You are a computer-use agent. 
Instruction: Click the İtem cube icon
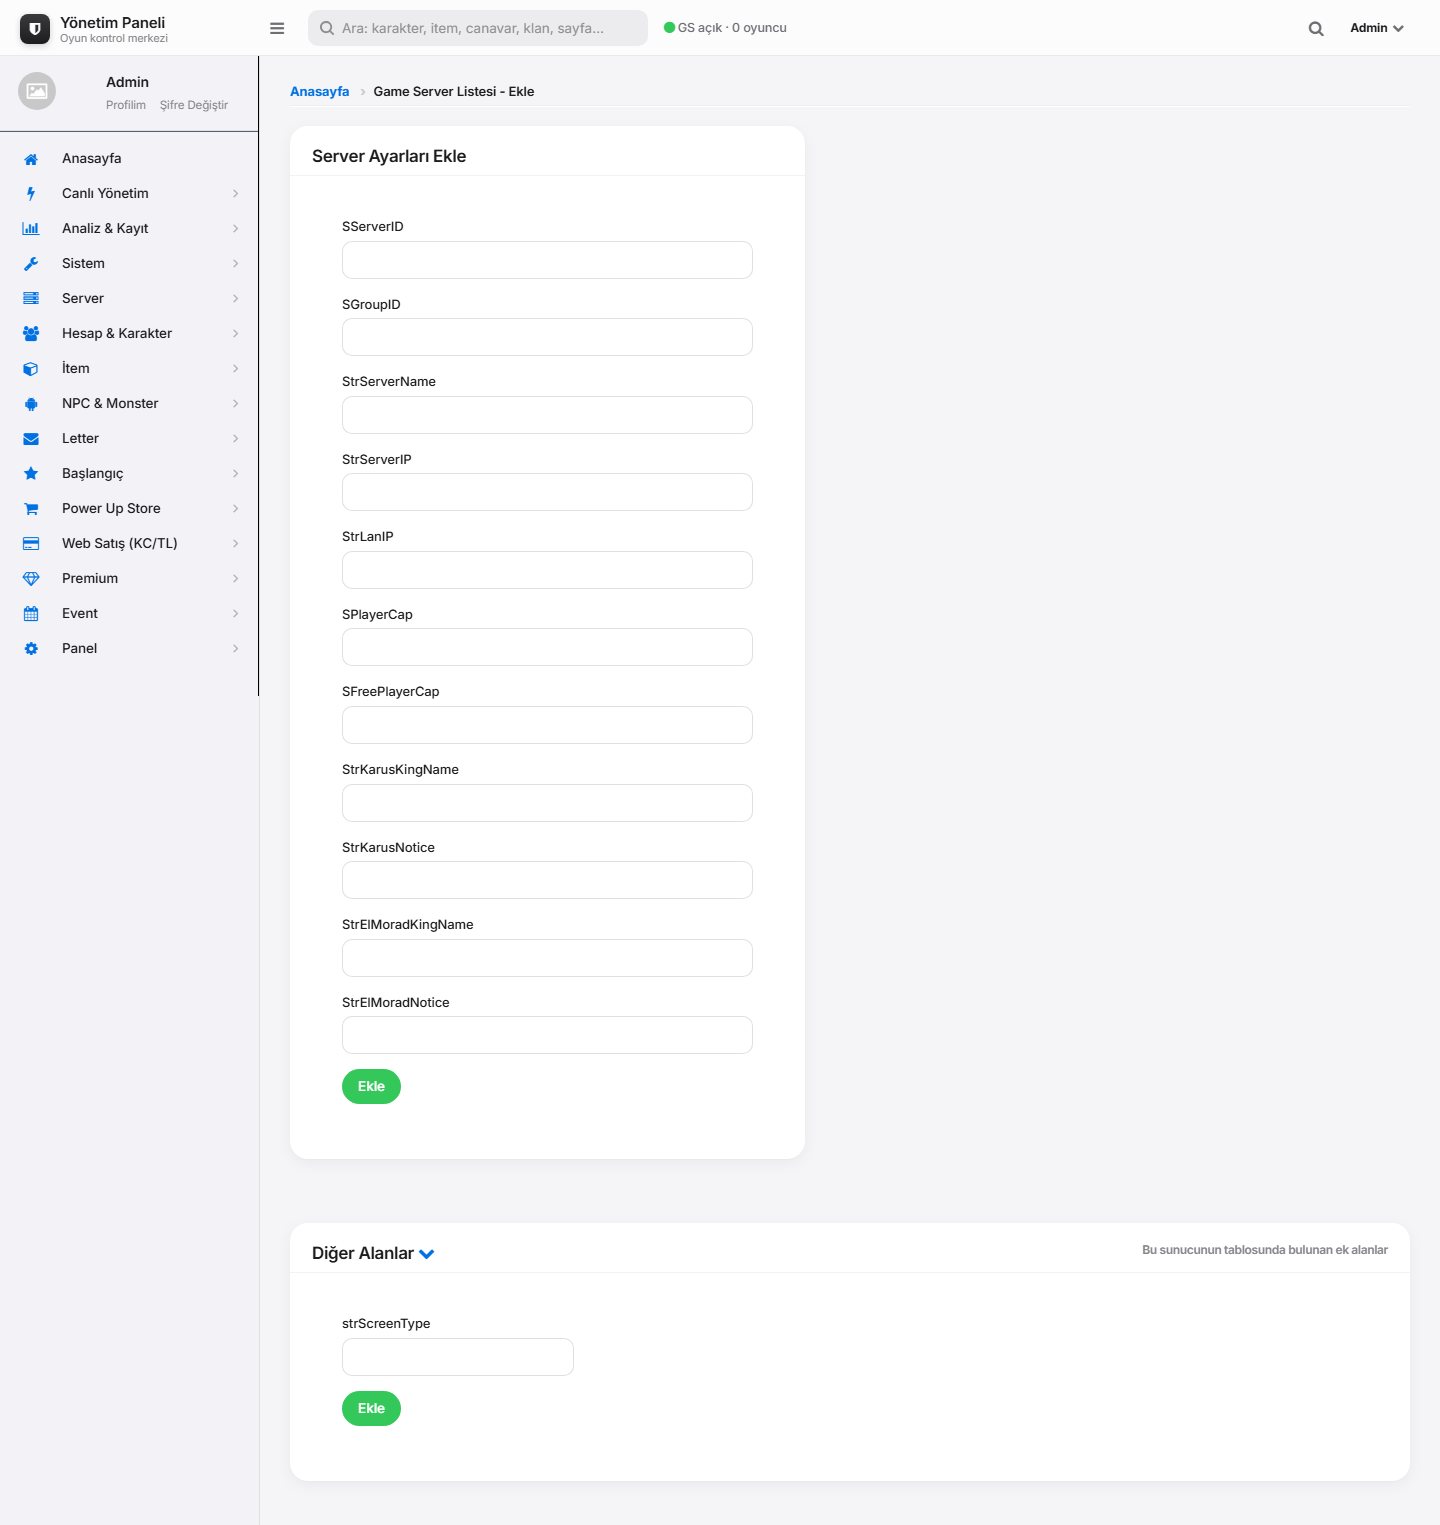tap(31, 369)
